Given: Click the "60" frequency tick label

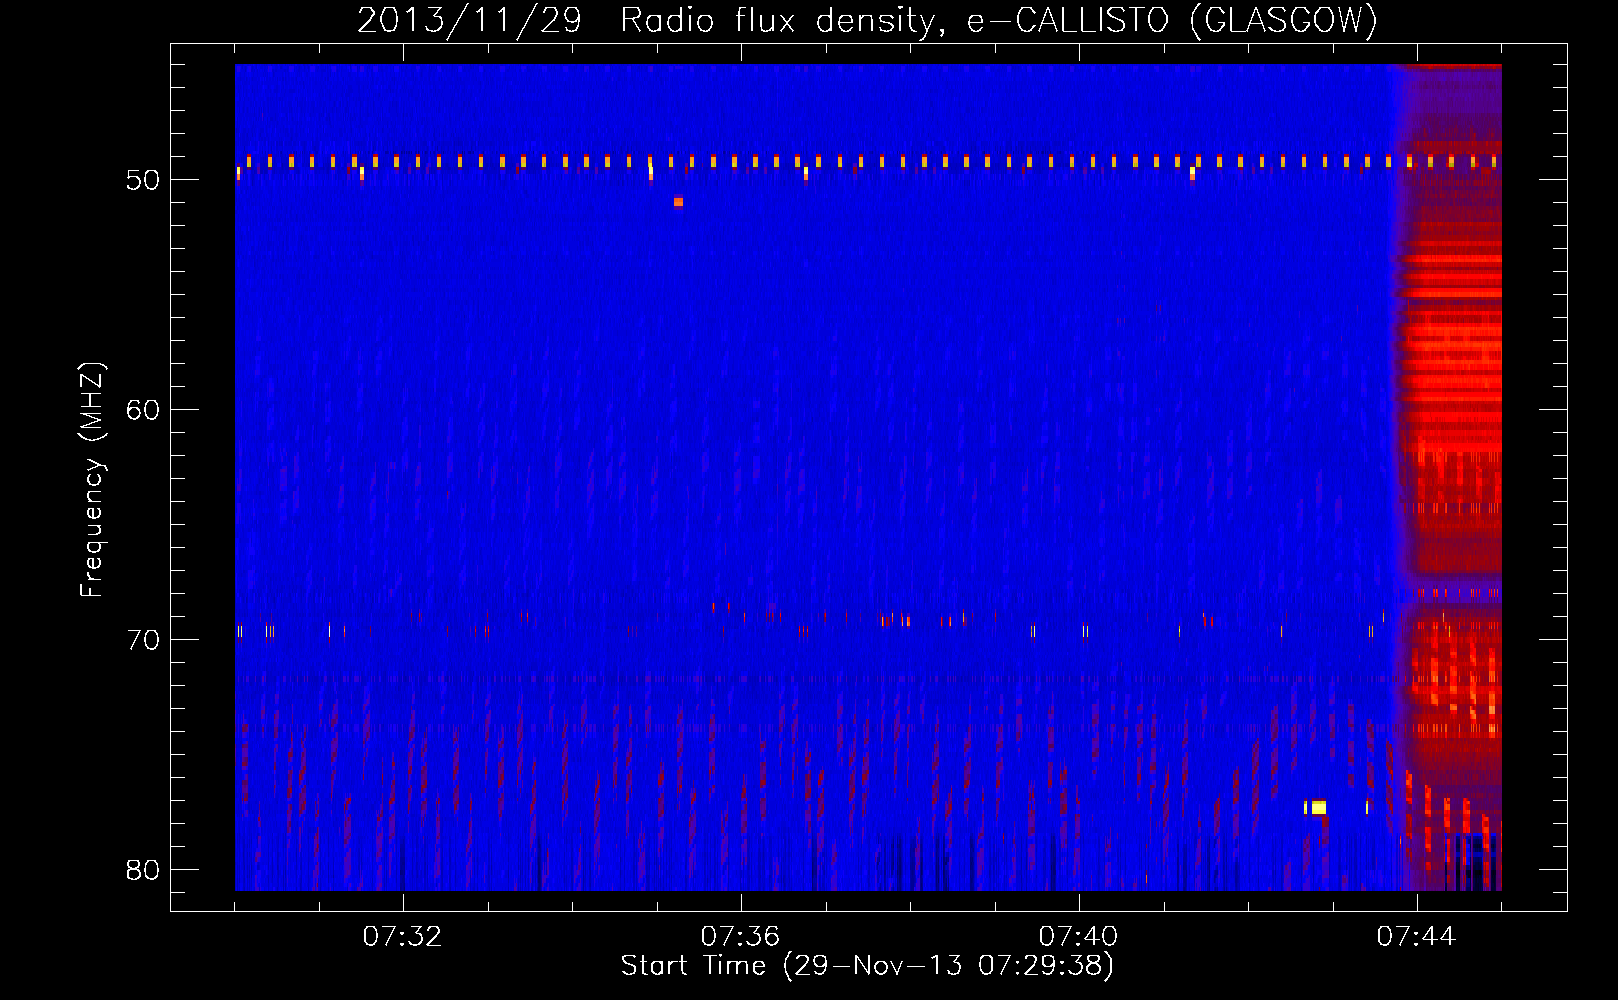Looking at the screenshot, I should (143, 410).
